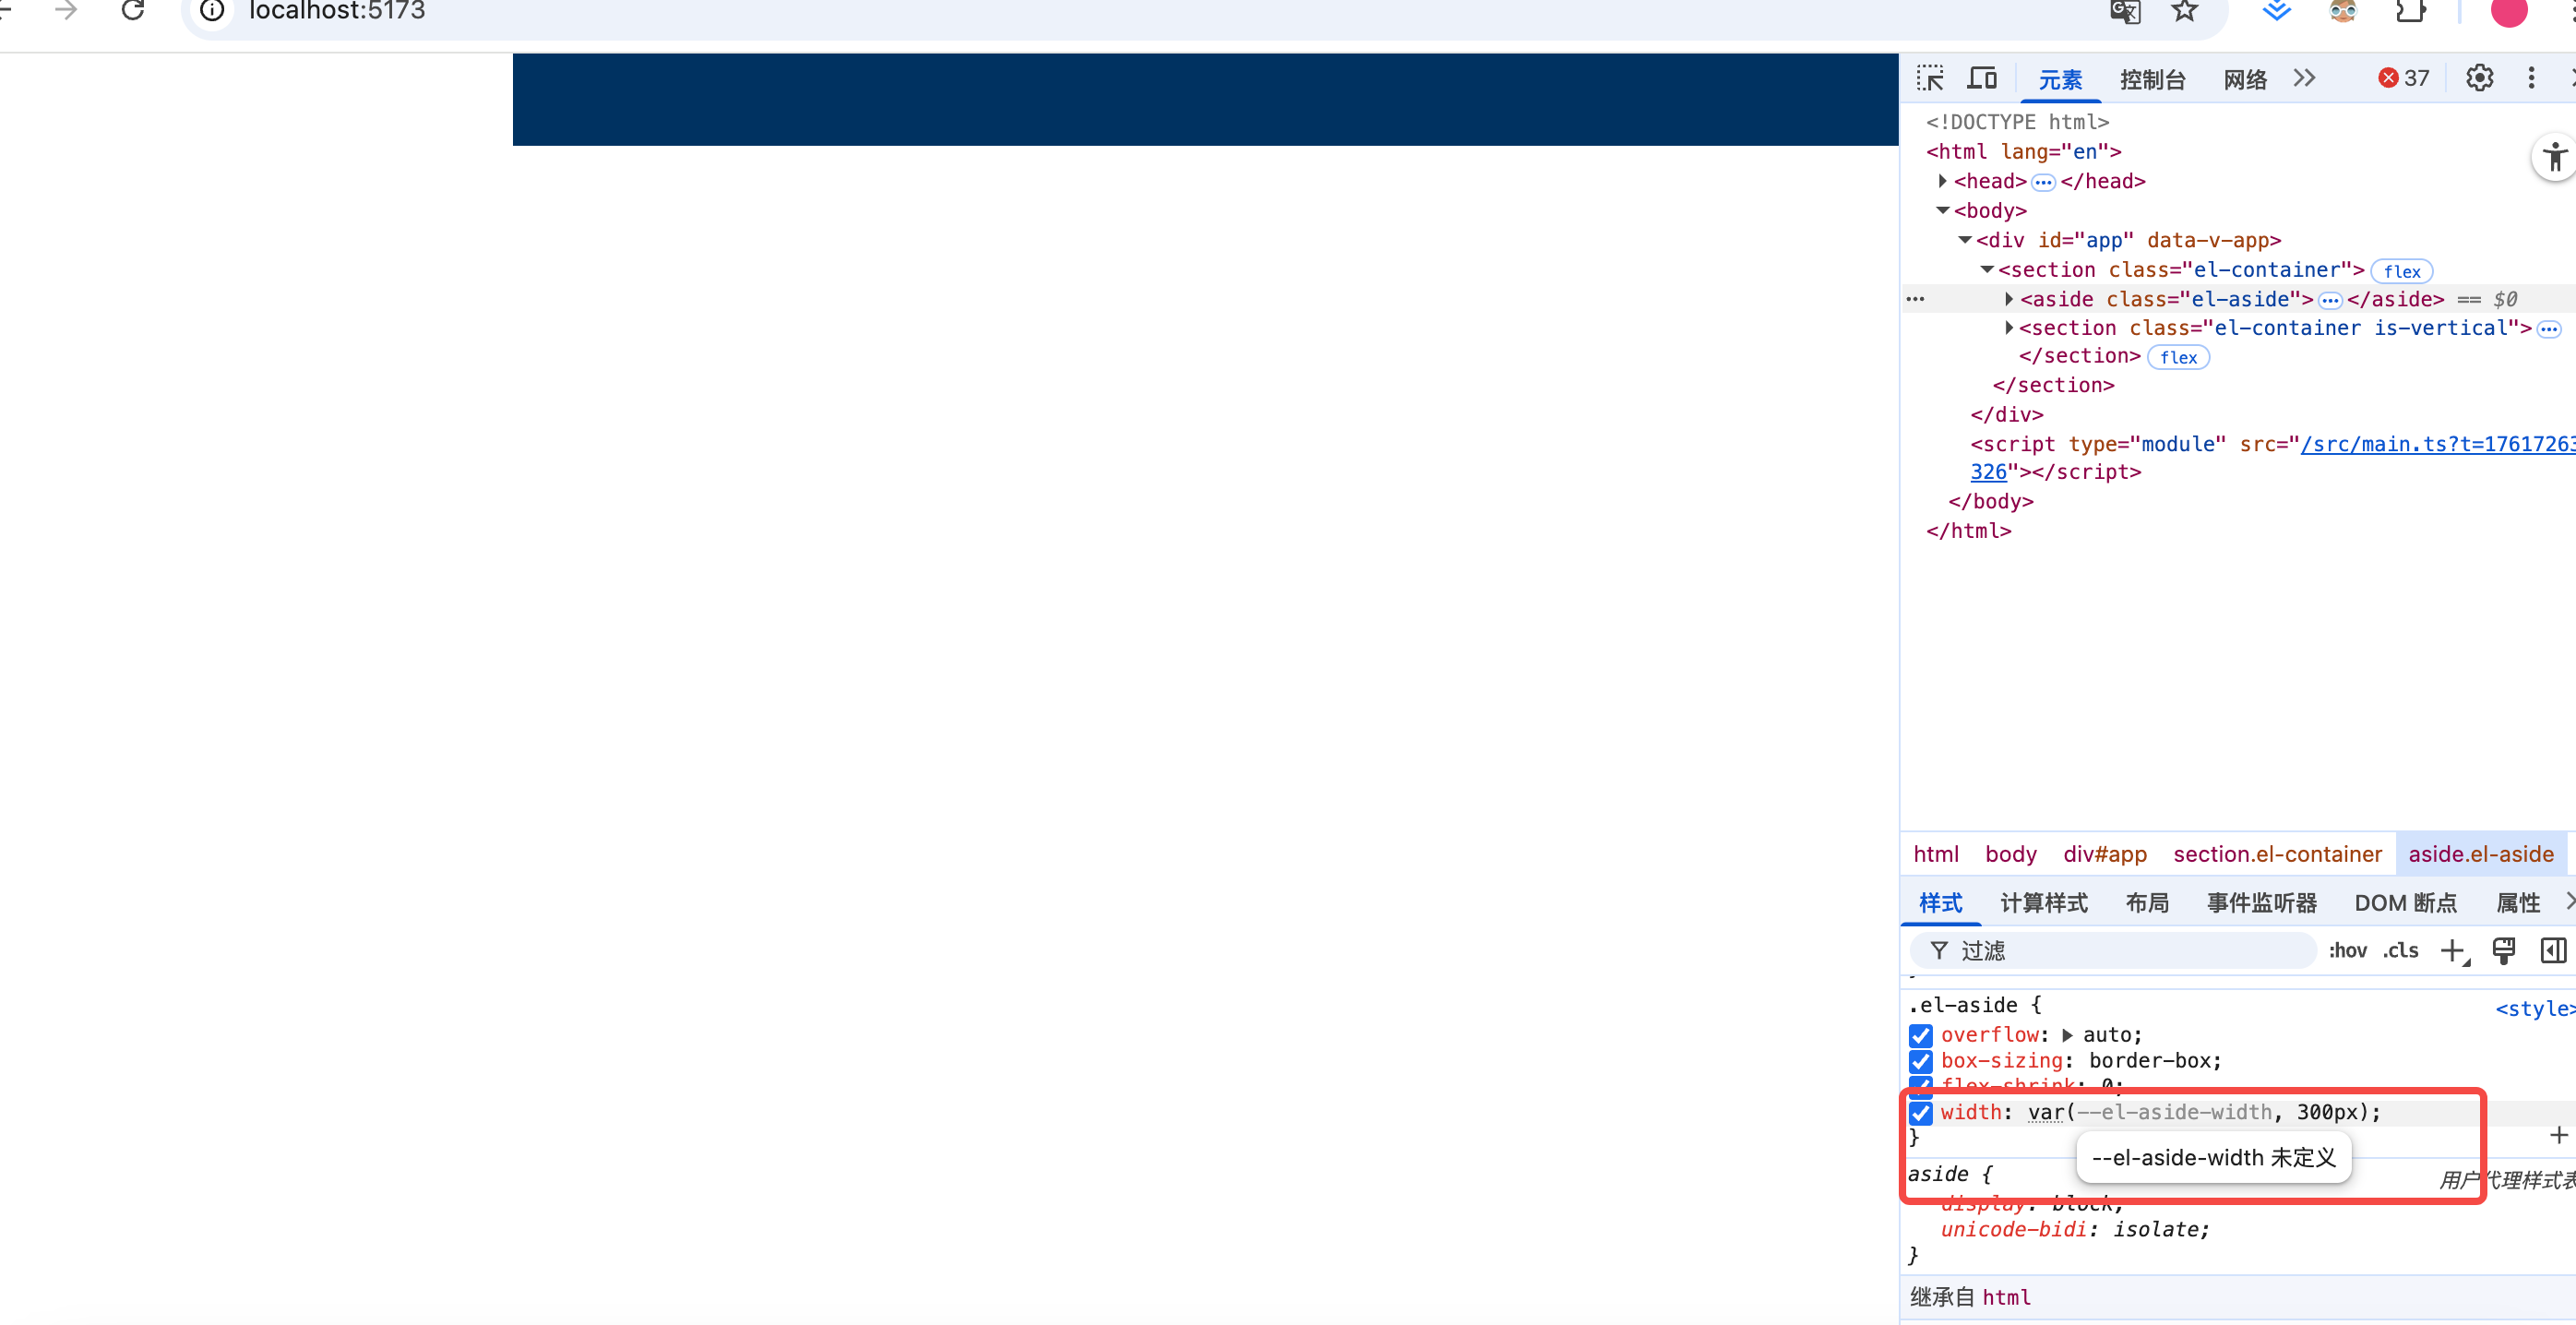The width and height of the screenshot is (2576, 1325).
Task: Disable the box-sizing border-box declaration
Action: 1921,1061
